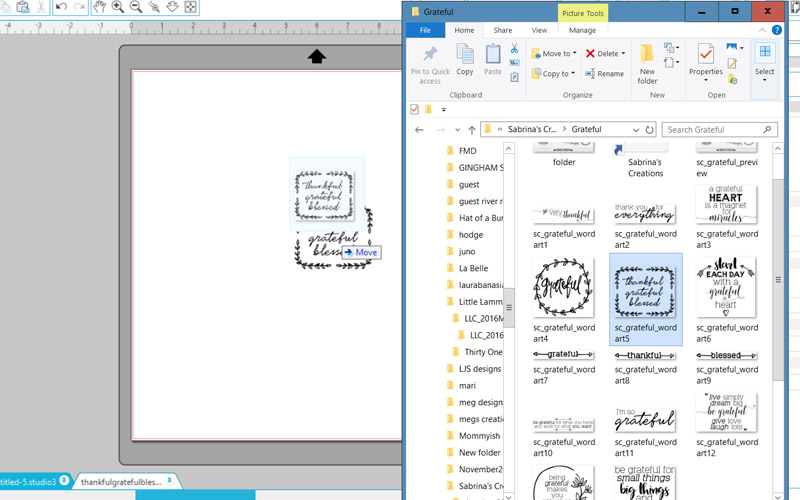Open the Move to dropdown
This screenshot has width=800, height=500.
[x=554, y=53]
